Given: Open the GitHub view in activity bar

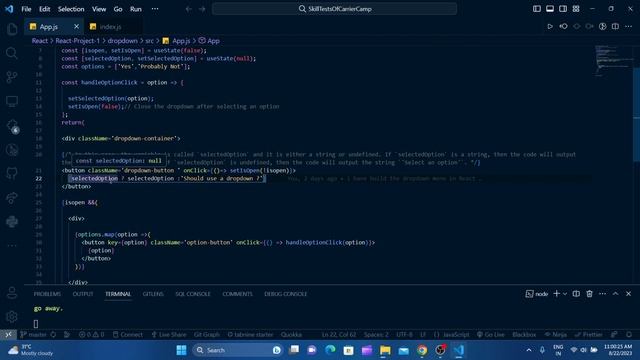Looking at the screenshot, I should pyautogui.click(x=12, y=173).
